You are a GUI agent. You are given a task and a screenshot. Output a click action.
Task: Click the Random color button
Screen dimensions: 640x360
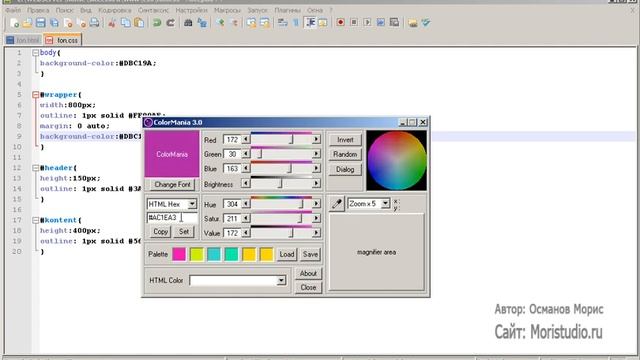tap(345, 154)
